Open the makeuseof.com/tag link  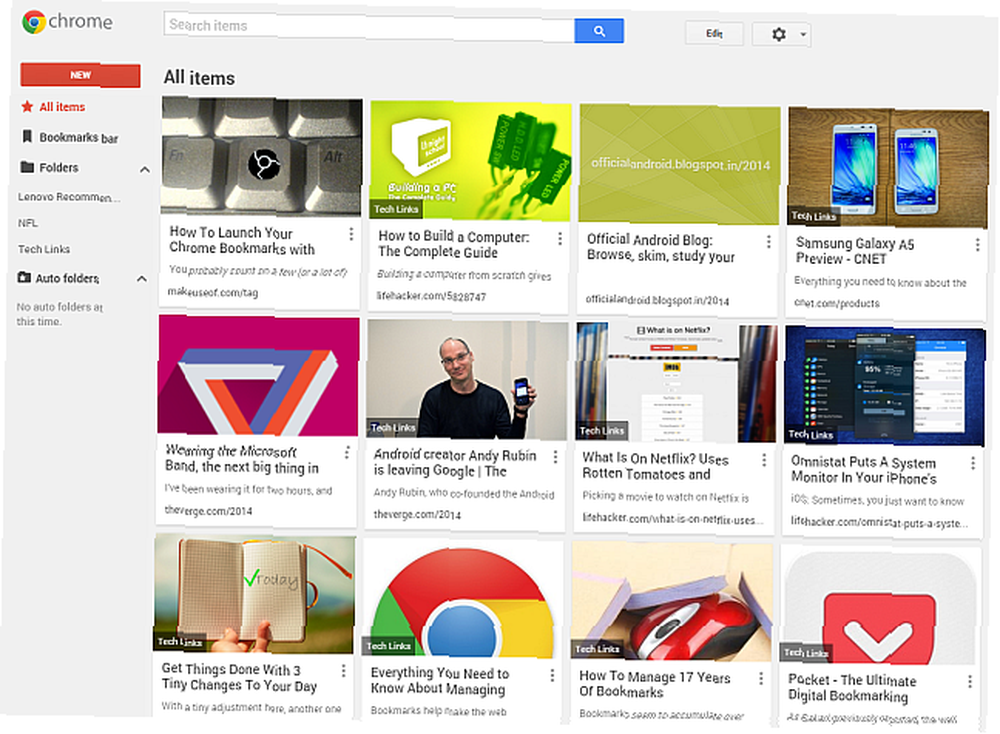(212, 292)
